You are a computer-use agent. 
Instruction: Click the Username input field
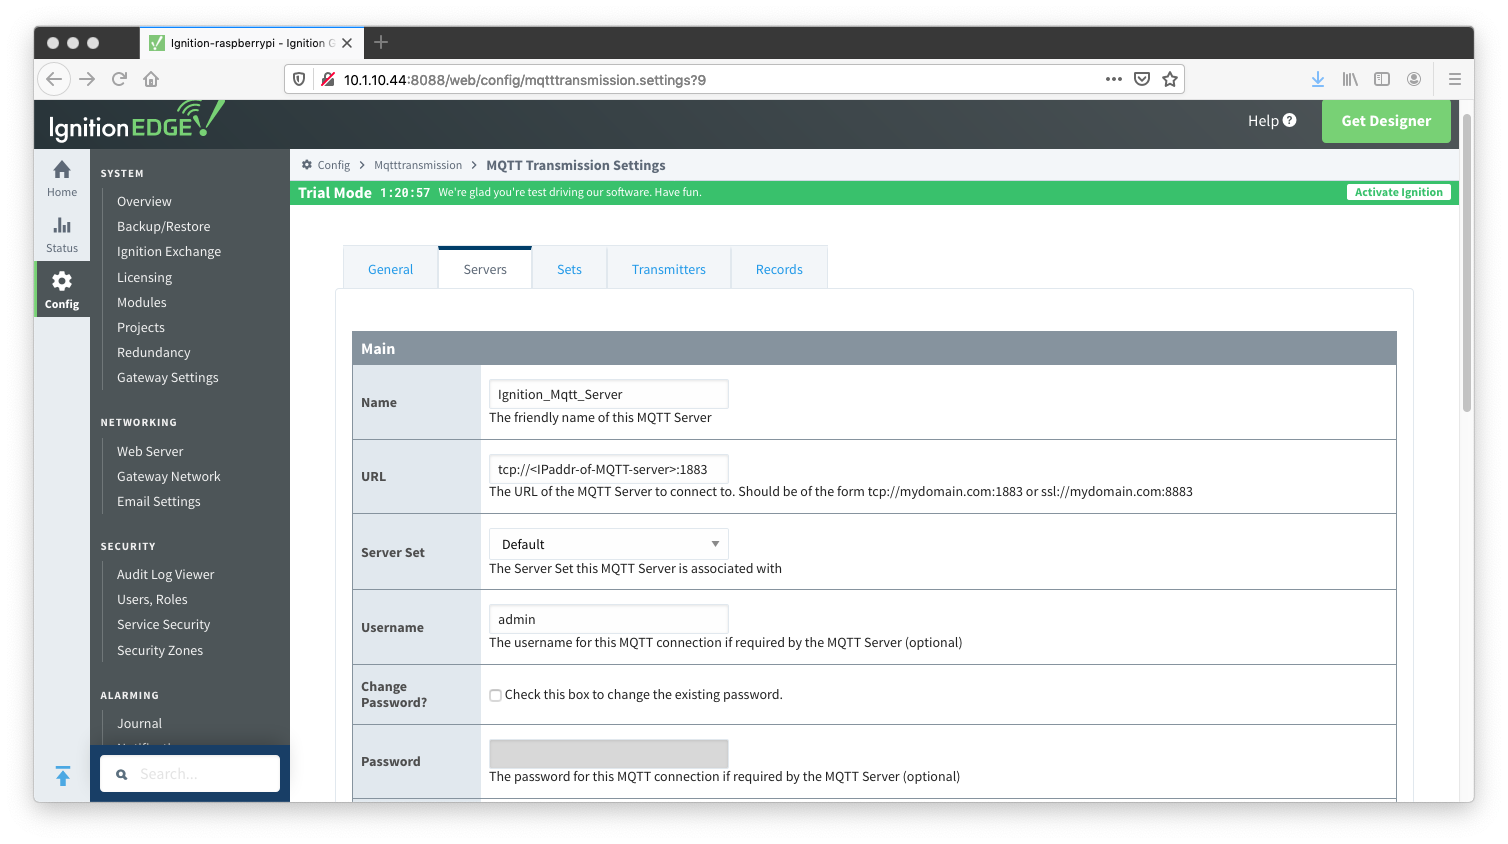point(609,619)
